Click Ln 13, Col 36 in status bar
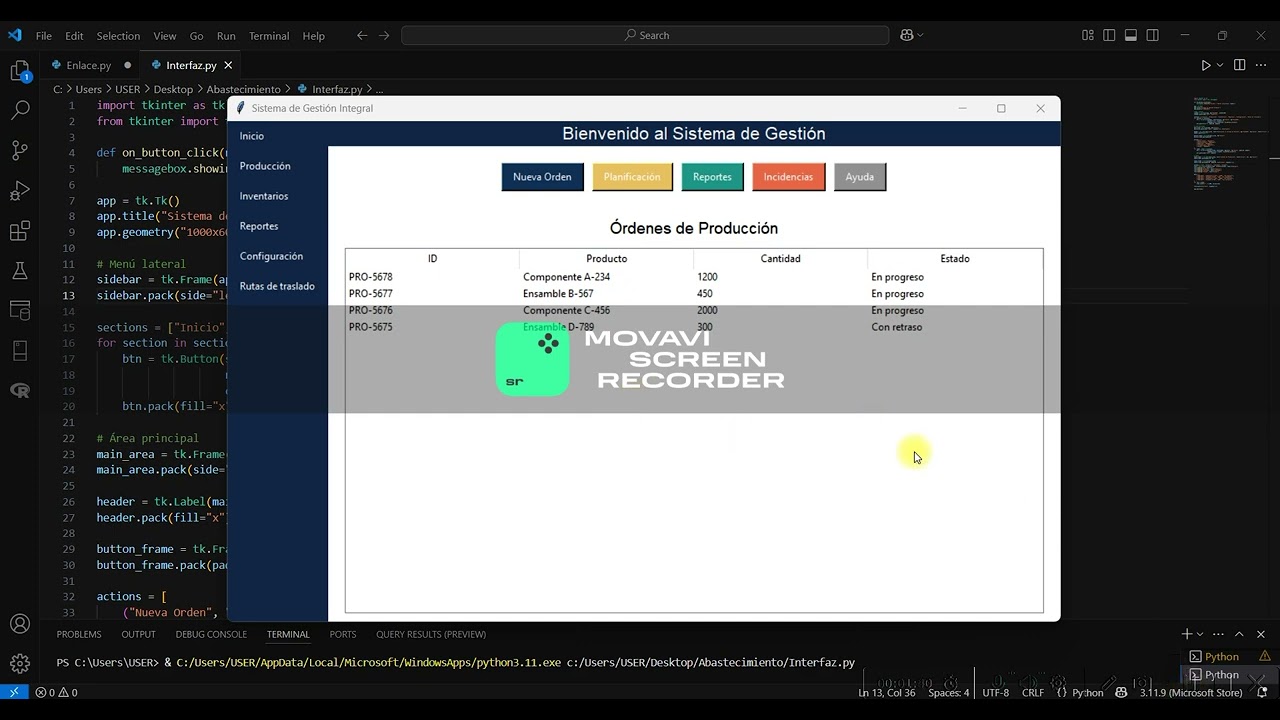 click(886, 692)
